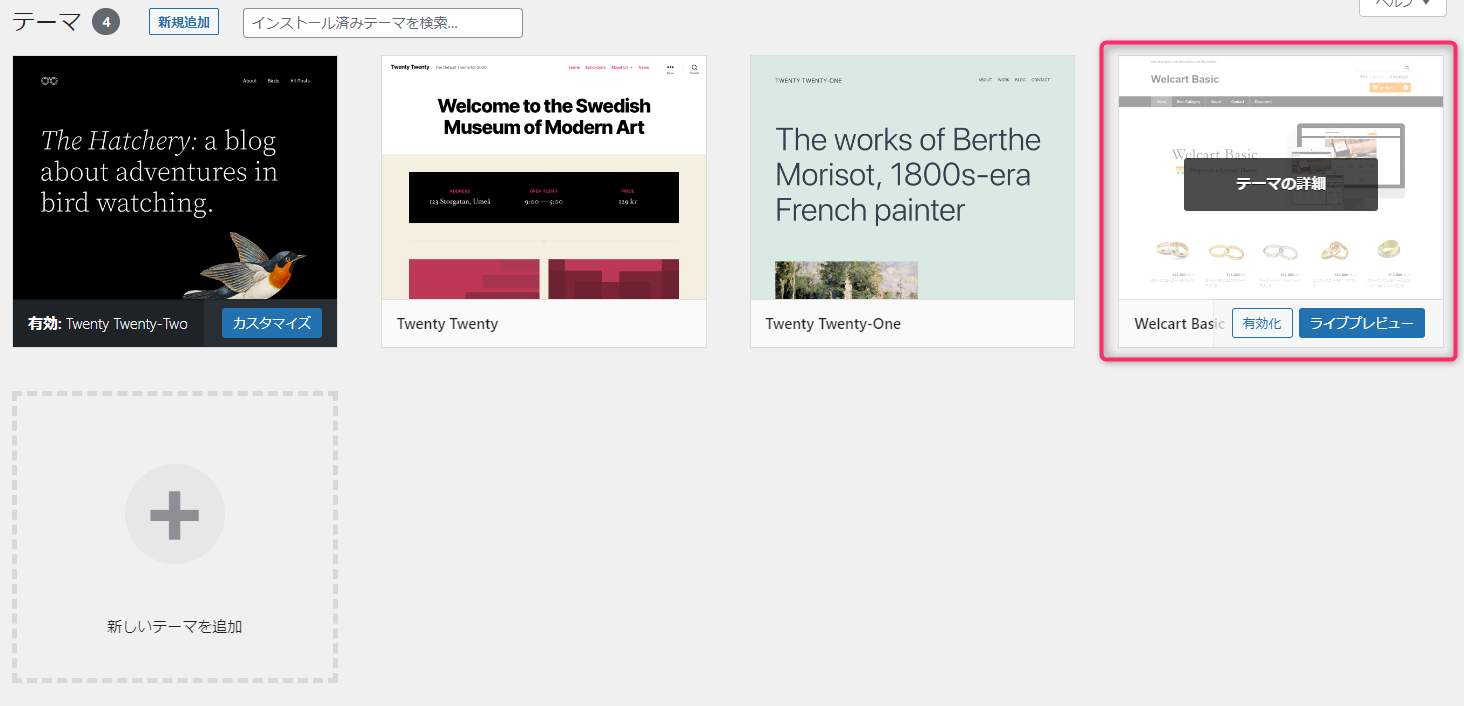The width and height of the screenshot is (1464, 706).
Task: Launch ライブプレビュー for Welcart Basic
Action: pos(1361,323)
